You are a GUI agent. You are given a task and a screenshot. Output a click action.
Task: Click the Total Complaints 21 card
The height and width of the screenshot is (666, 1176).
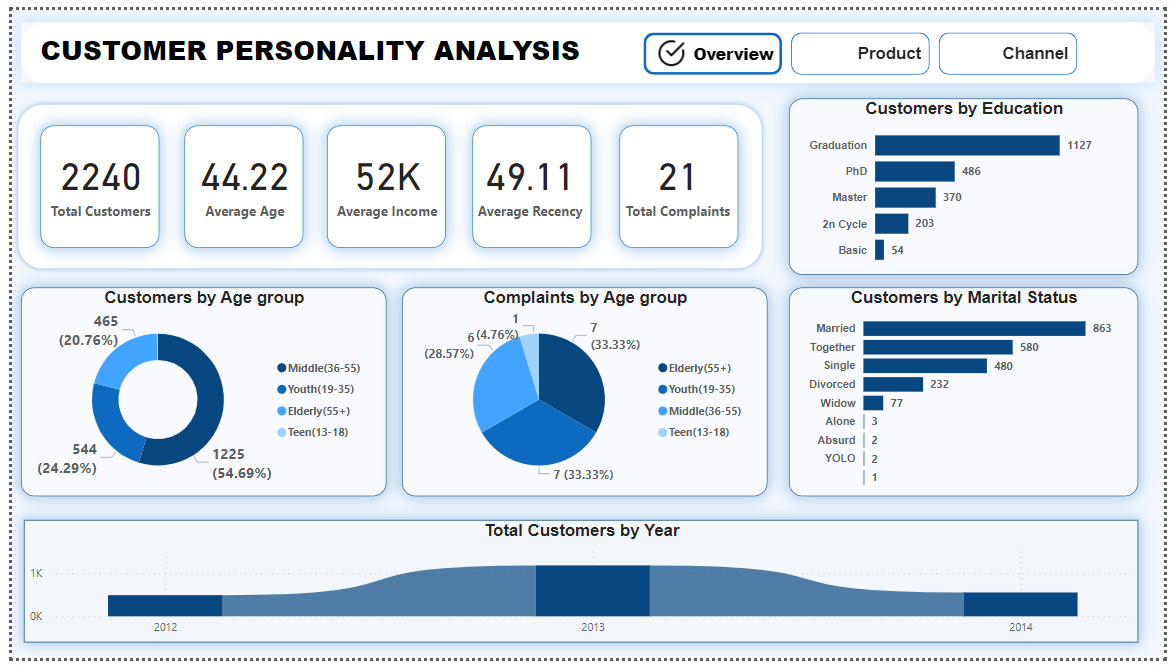679,186
